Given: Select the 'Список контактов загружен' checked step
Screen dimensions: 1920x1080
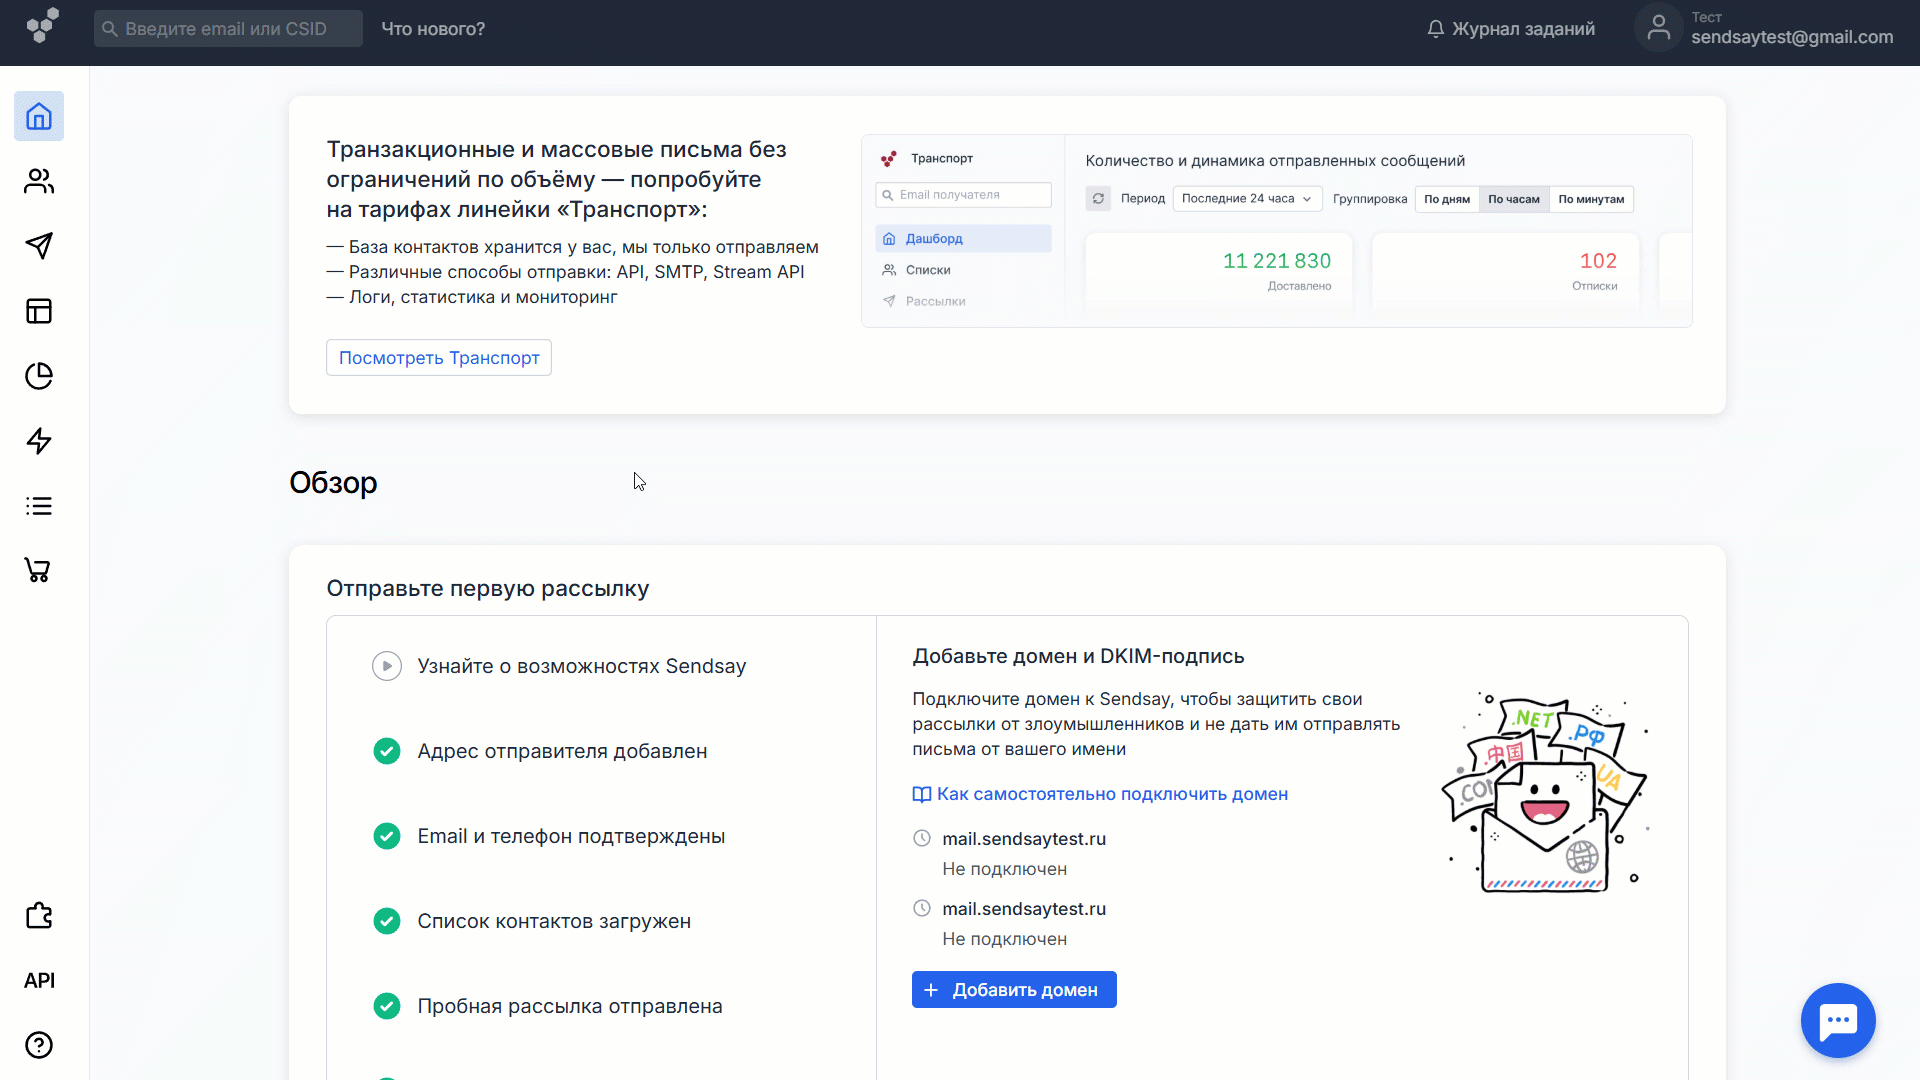Looking at the screenshot, I should [553, 921].
